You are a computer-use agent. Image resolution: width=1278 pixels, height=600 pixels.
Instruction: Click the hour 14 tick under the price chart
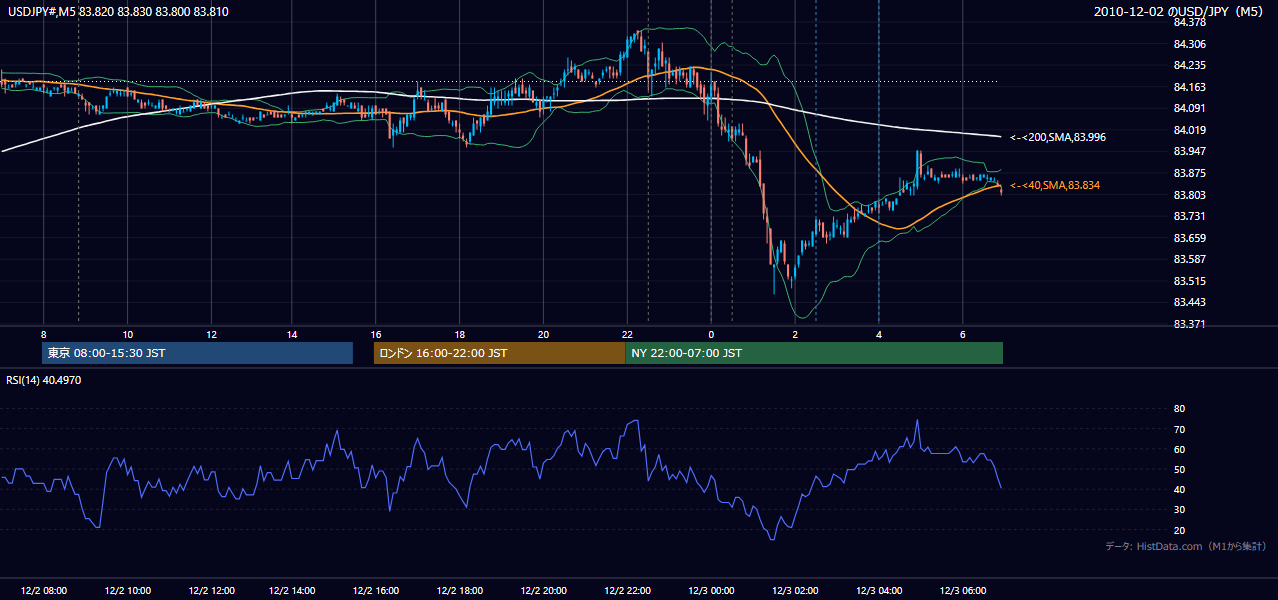coord(292,334)
